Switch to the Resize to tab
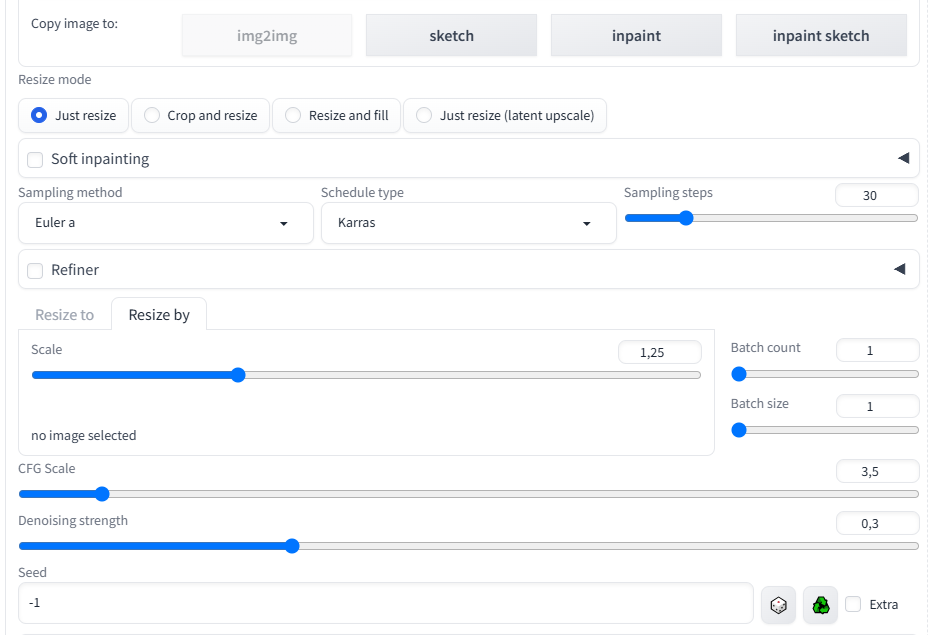Screen dimensions: 934x635 [x=64, y=315]
